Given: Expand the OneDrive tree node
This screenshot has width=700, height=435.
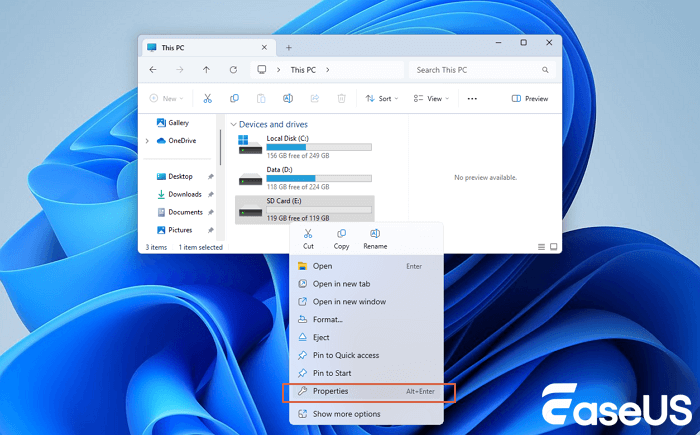Looking at the screenshot, I should tap(147, 141).
